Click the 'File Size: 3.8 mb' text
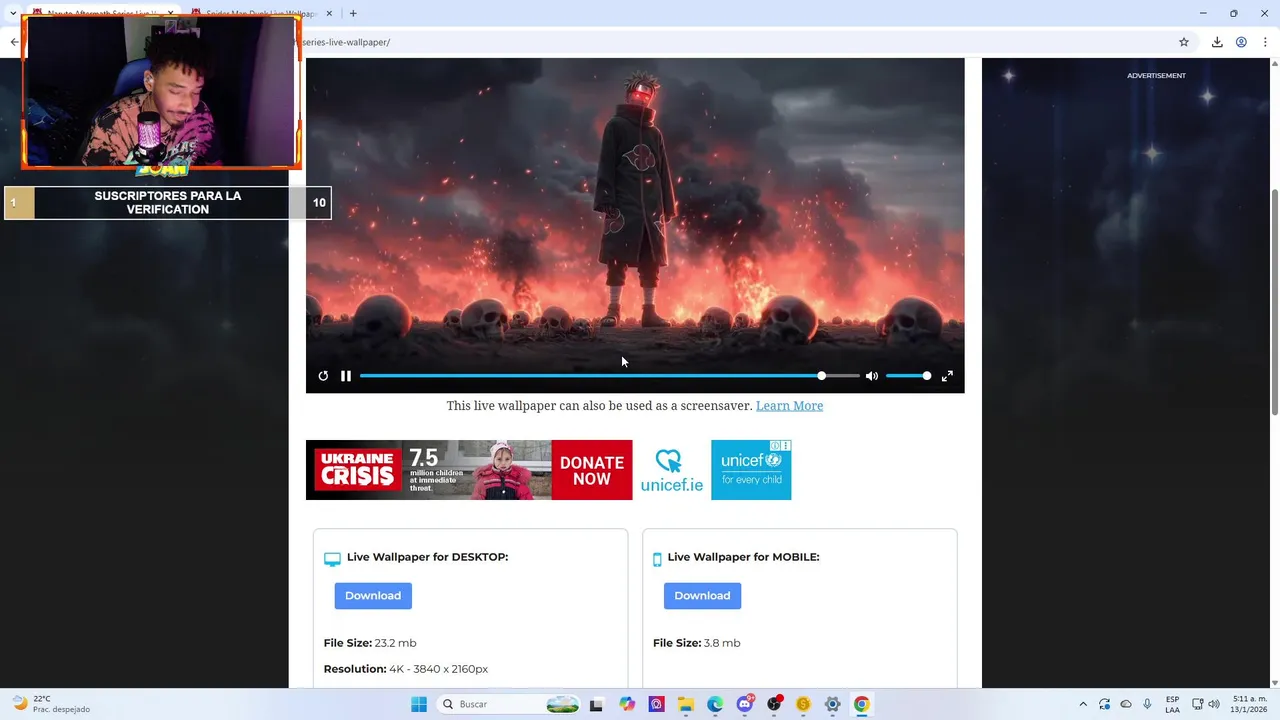Screen dimensions: 1280x720 [x=697, y=643]
